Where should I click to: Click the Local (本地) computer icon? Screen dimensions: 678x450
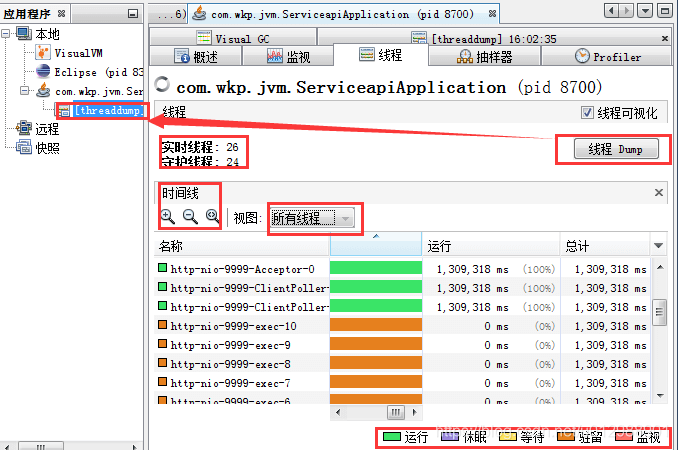(24, 33)
